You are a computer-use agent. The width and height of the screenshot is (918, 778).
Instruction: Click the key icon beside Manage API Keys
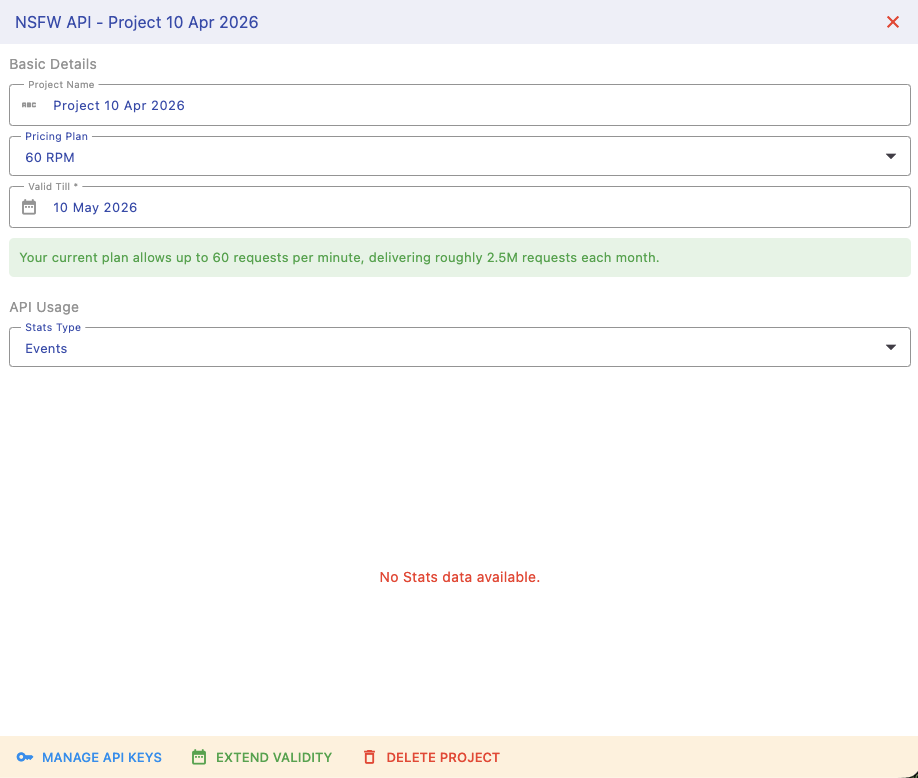pyautogui.click(x=25, y=757)
